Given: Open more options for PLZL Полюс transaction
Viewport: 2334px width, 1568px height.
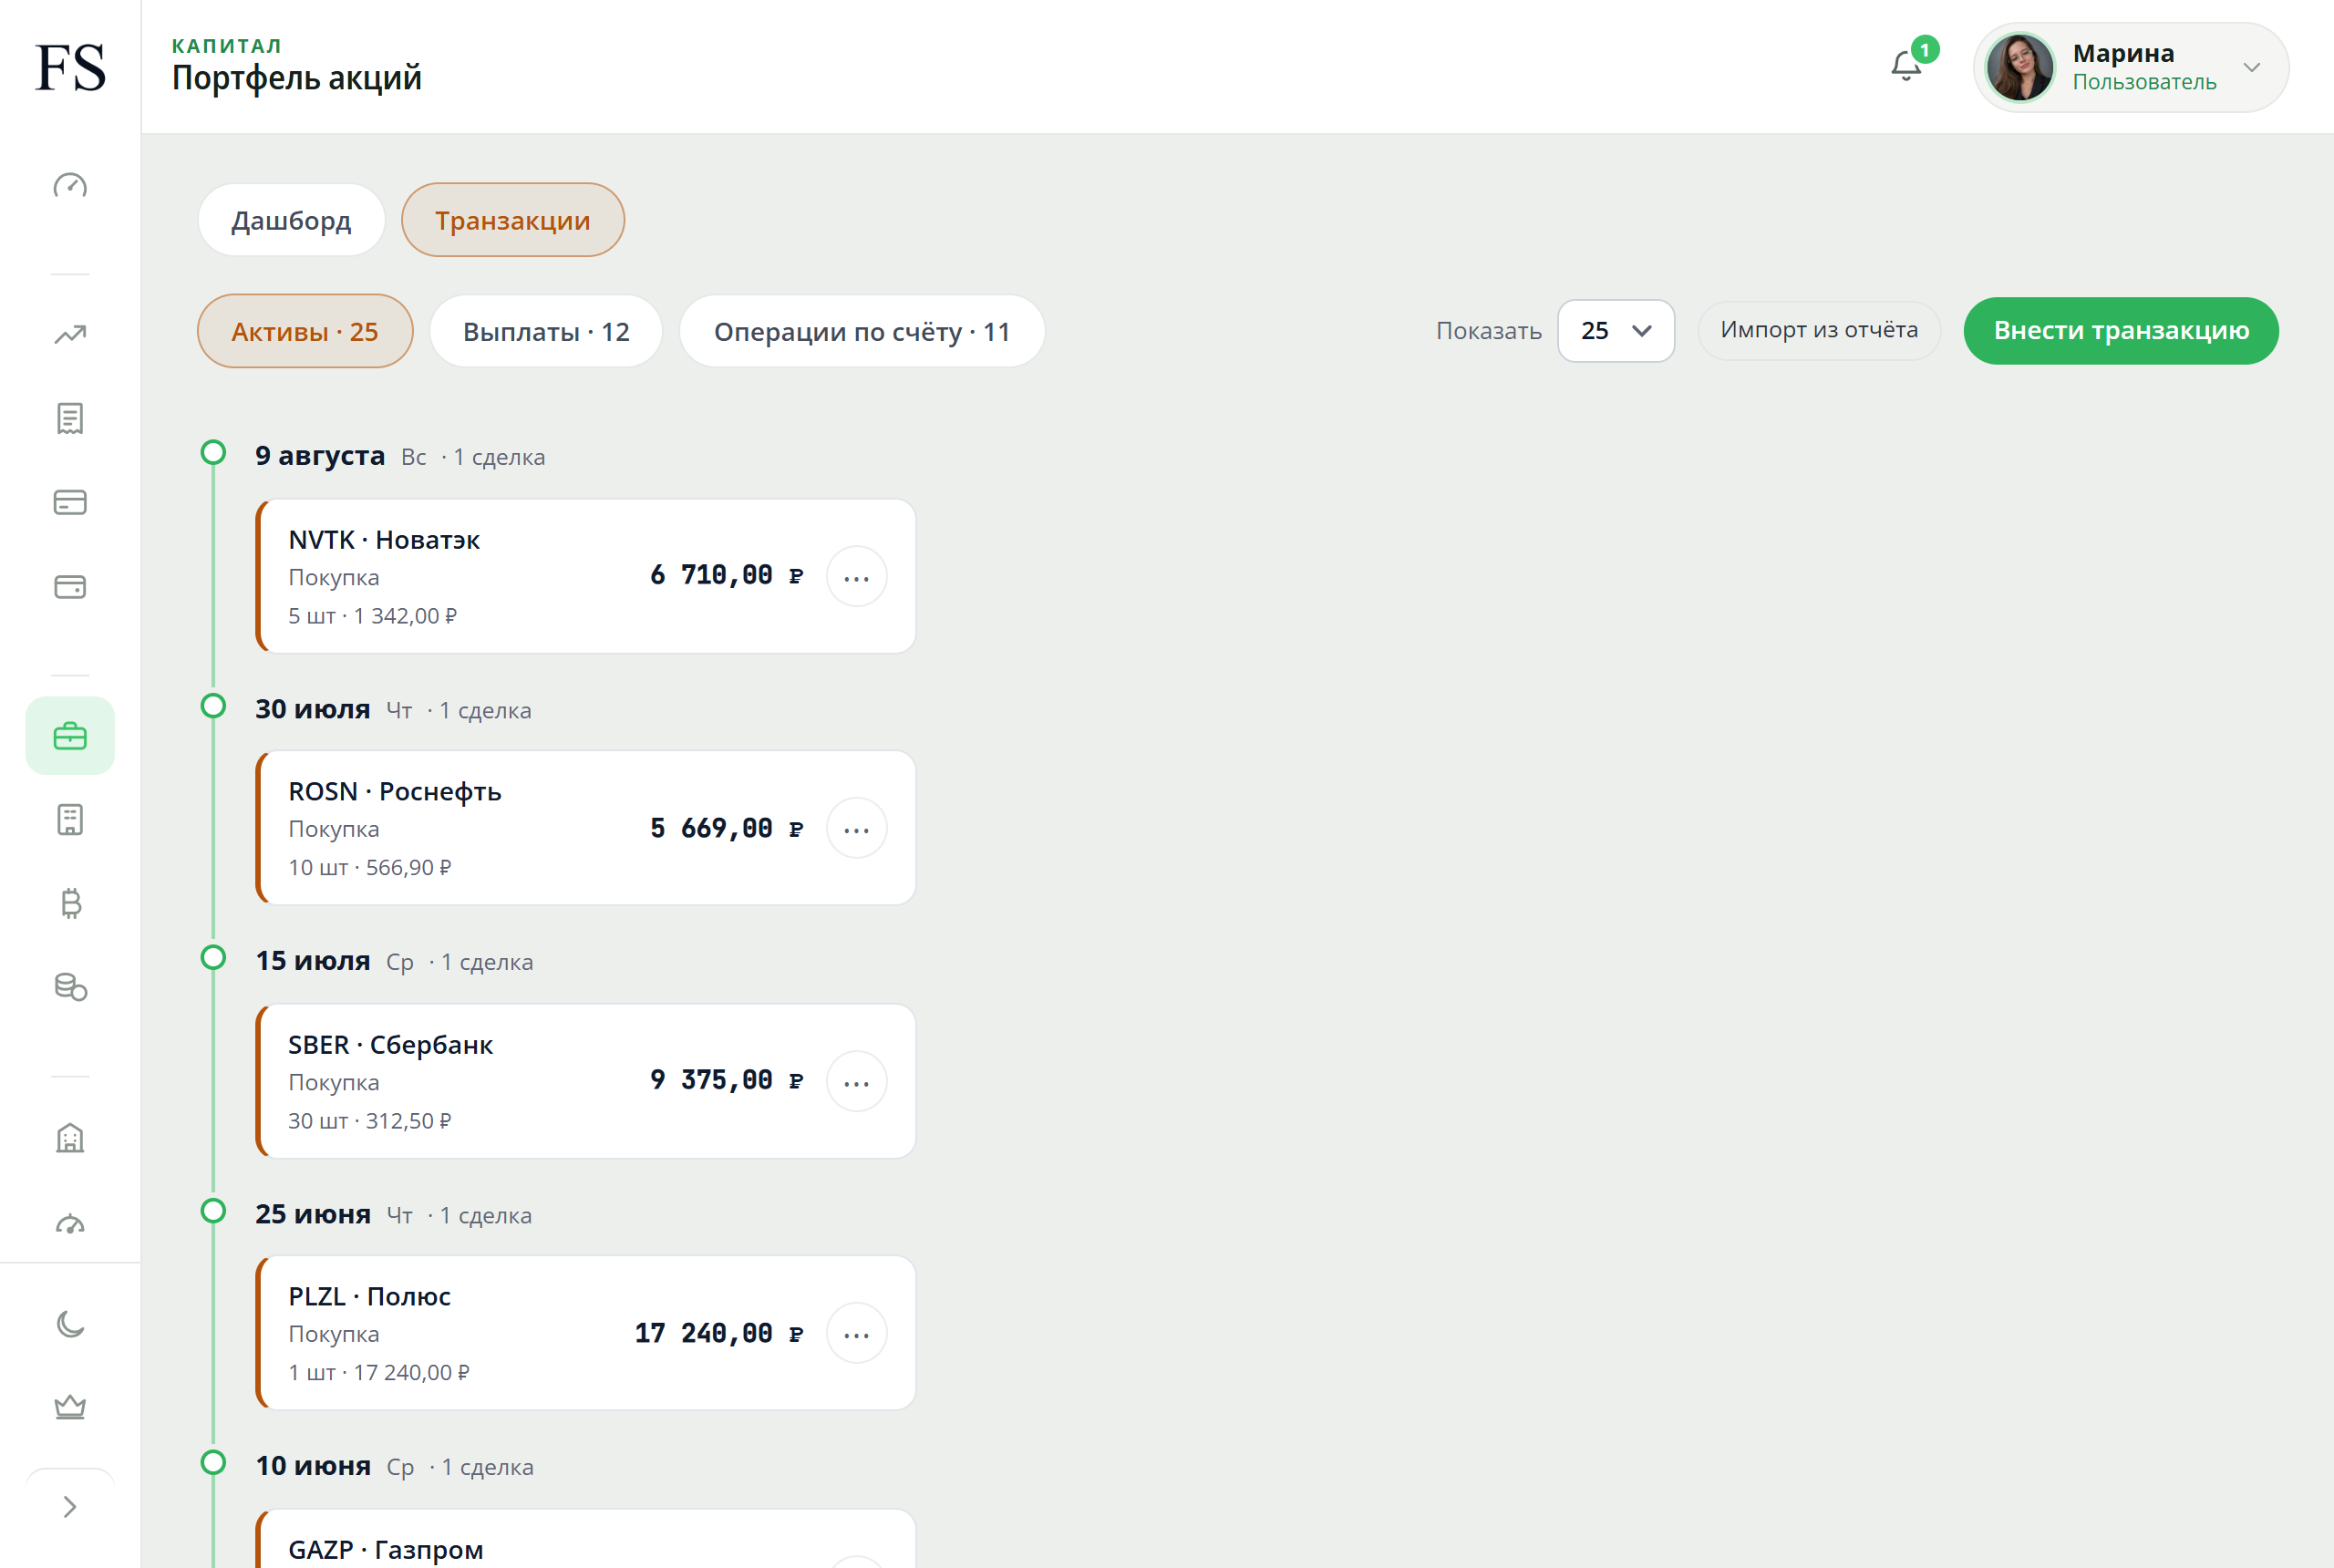Looking at the screenshot, I should coord(857,1334).
